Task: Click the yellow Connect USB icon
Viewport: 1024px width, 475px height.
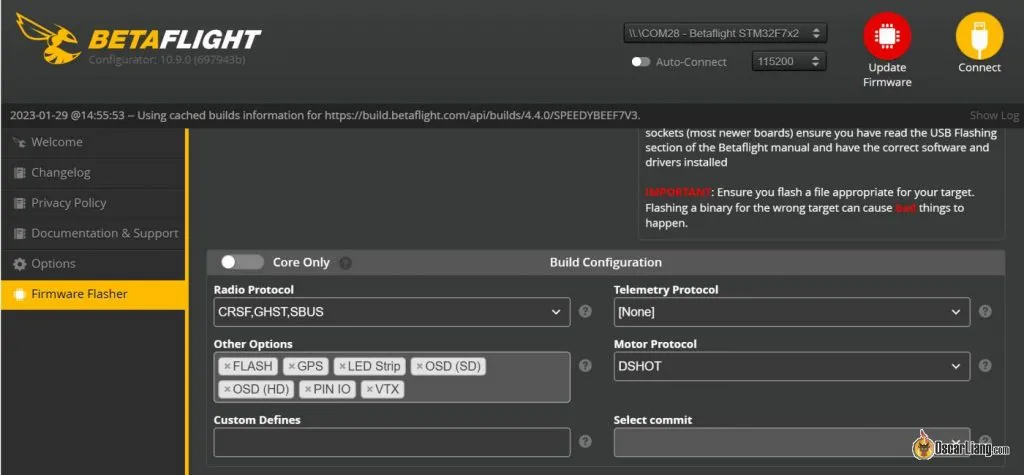Action: coord(979,36)
